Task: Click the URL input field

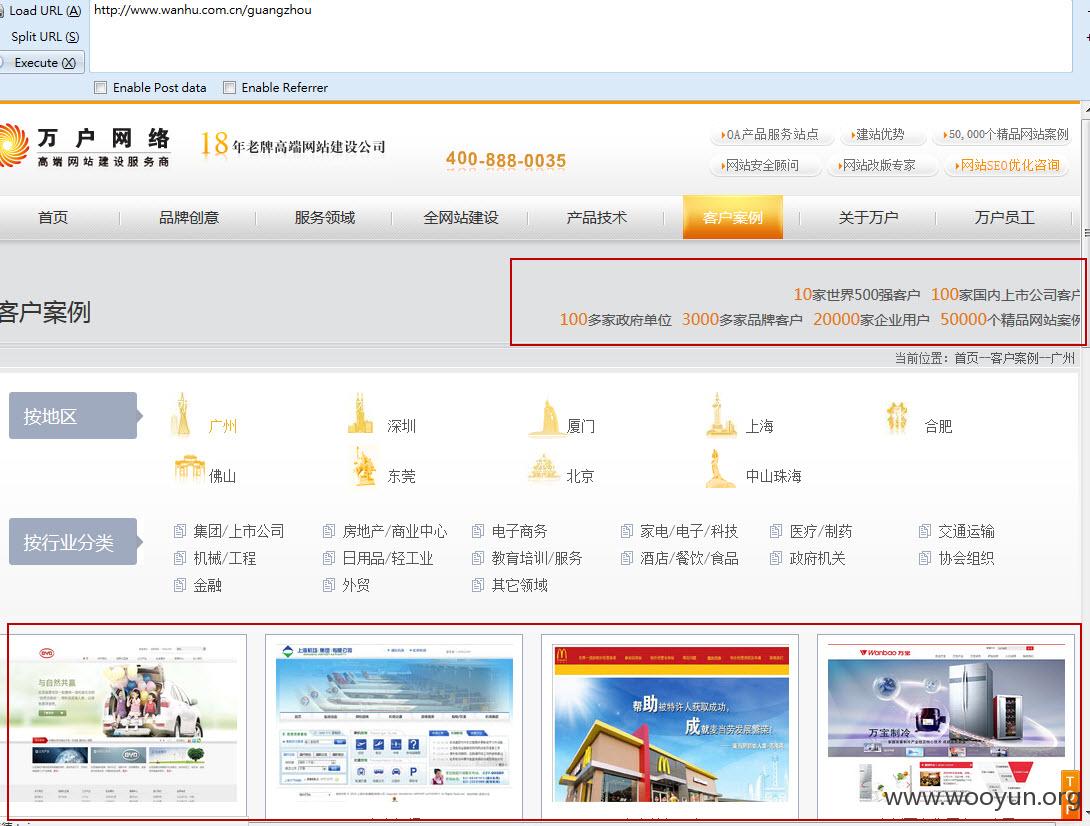Action: tap(580, 36)
